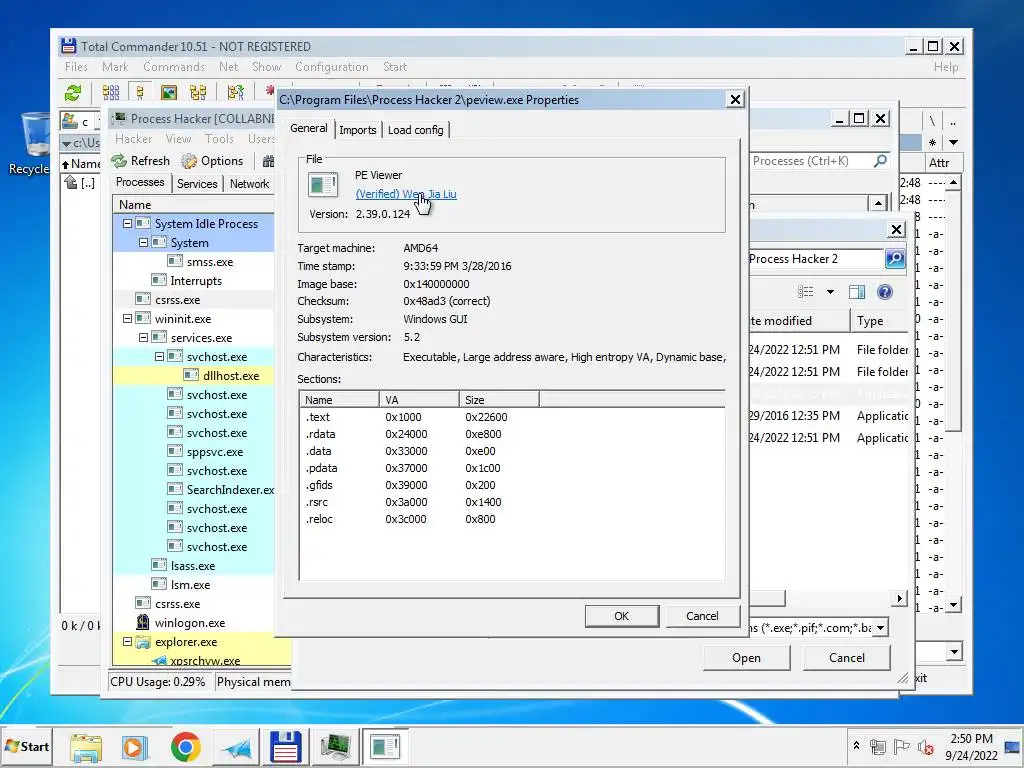Click Total Commander's file list scroll-down arrow
1024x768 pixels.
pyautogui.click(x=953, y=605)
